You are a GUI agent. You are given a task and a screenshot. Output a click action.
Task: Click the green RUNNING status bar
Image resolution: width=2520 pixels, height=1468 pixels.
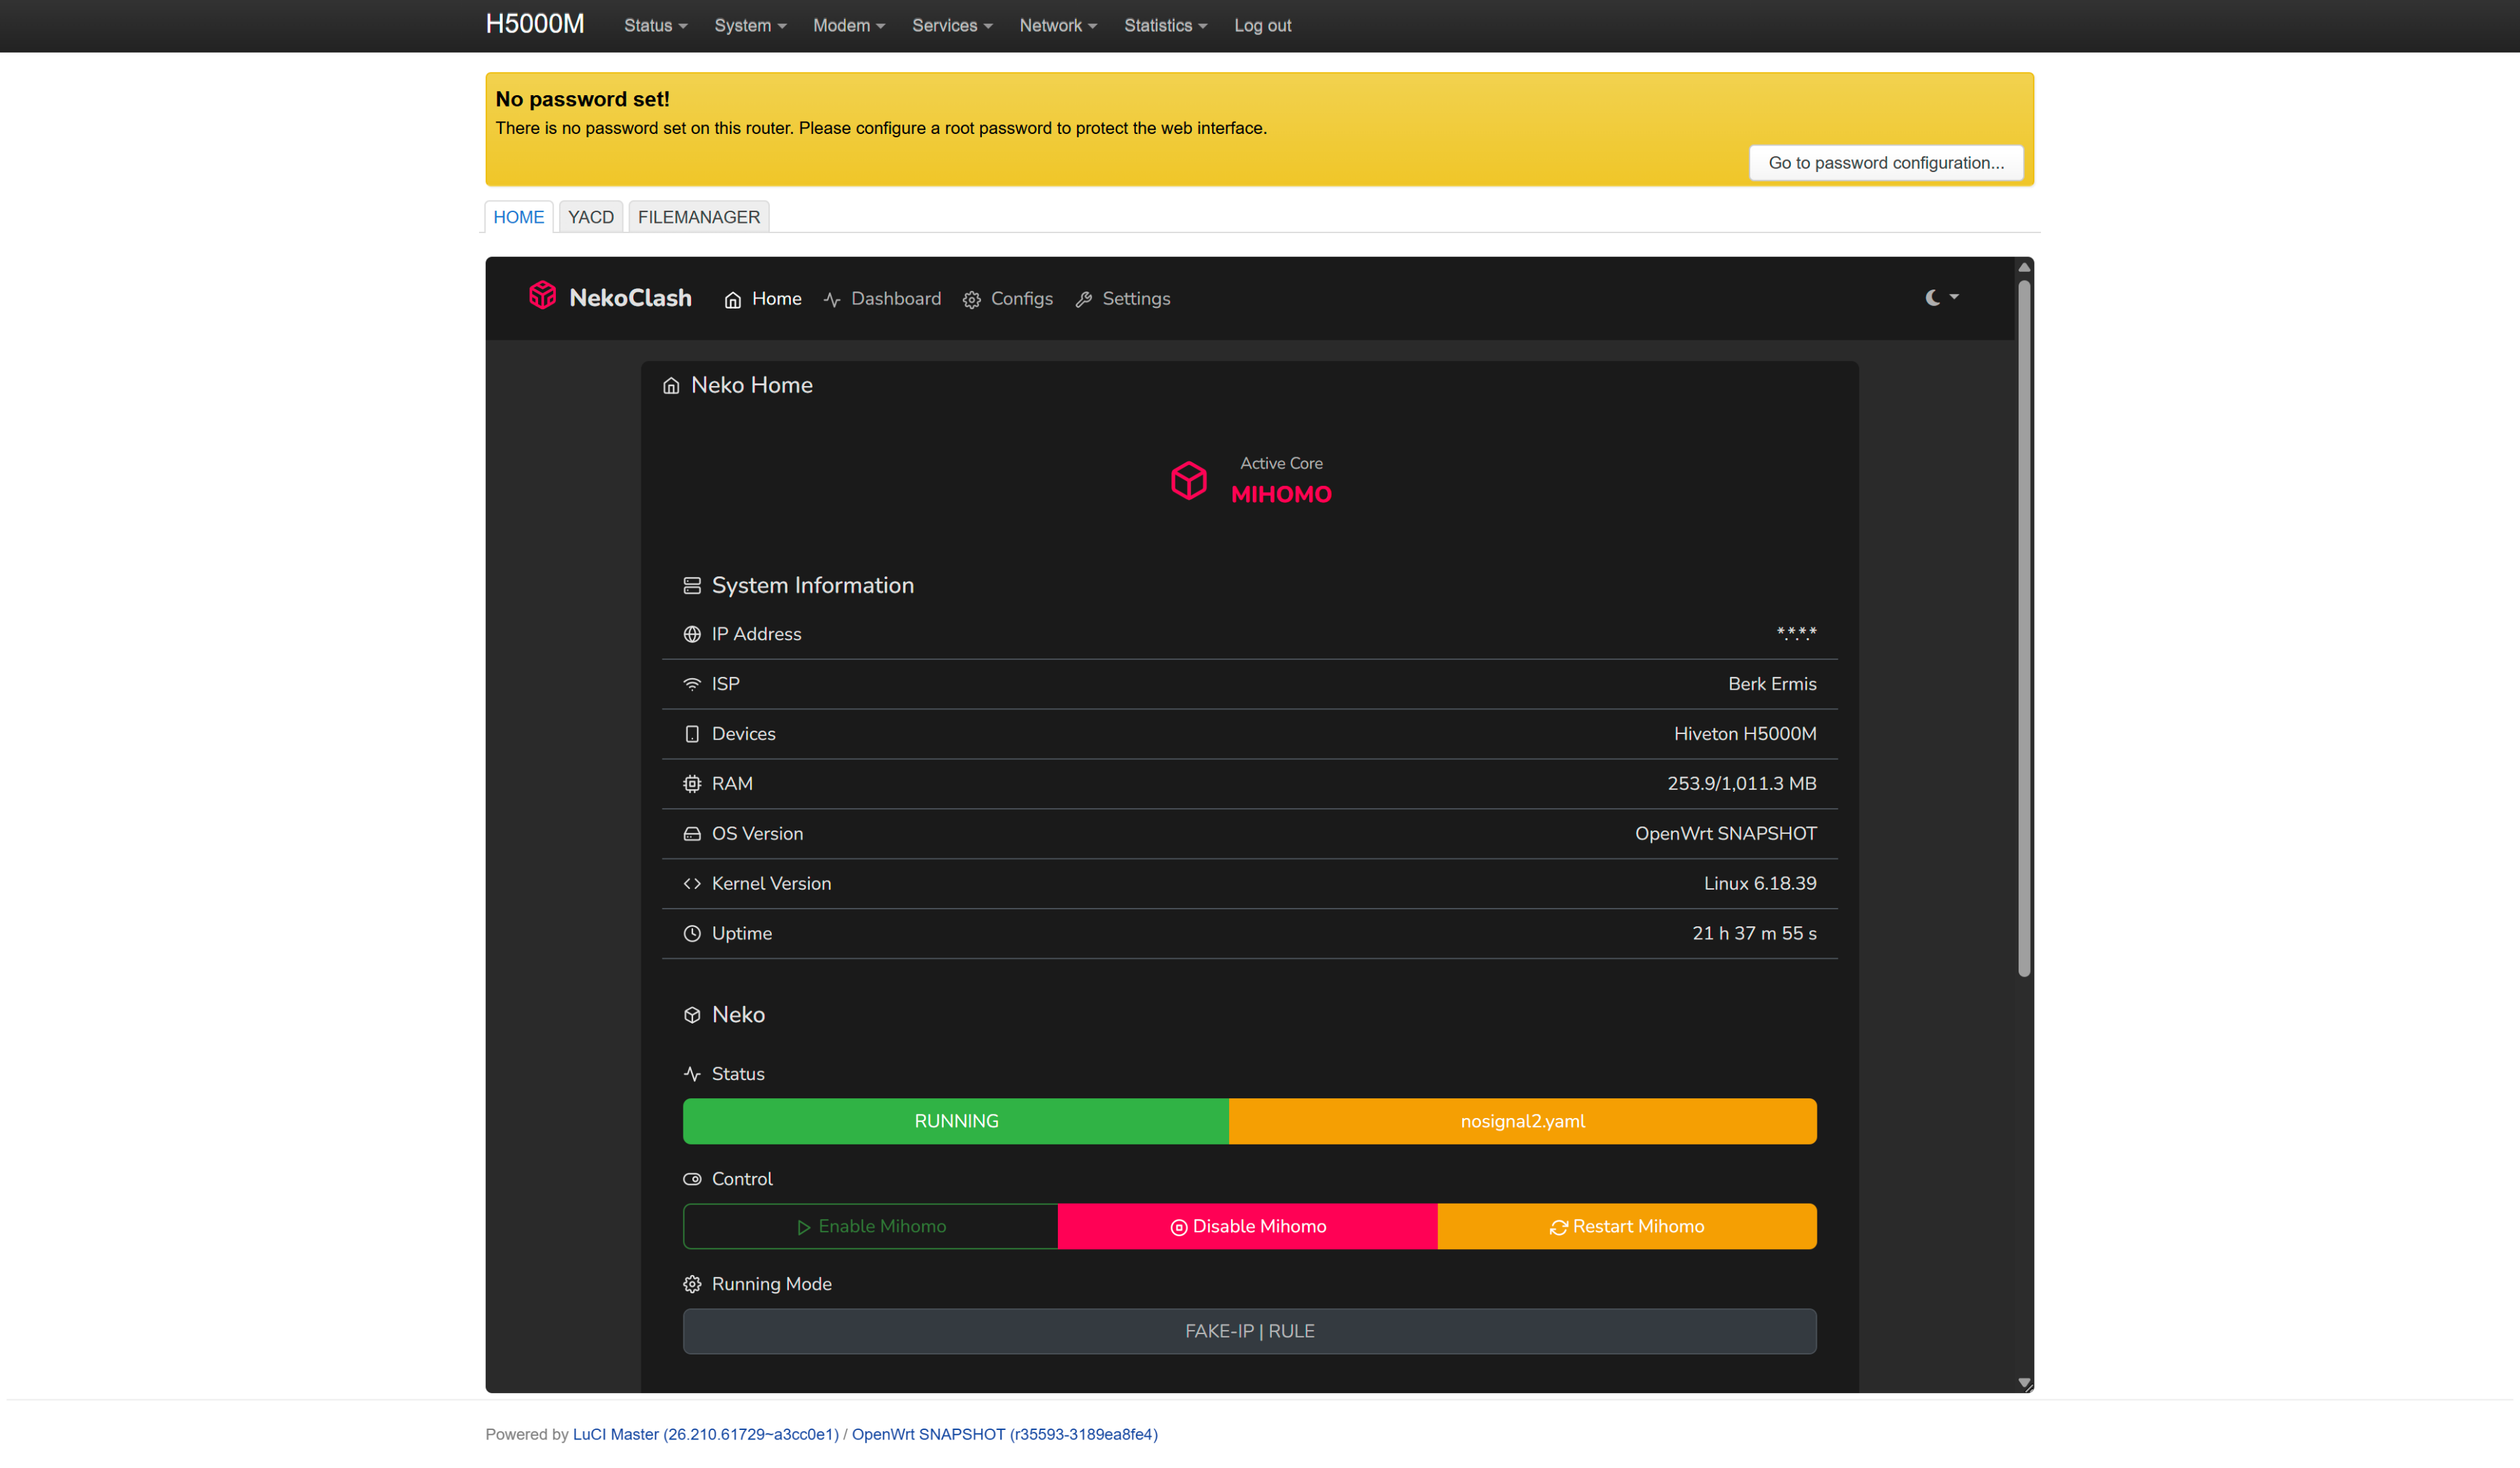tap(956, 1122)
